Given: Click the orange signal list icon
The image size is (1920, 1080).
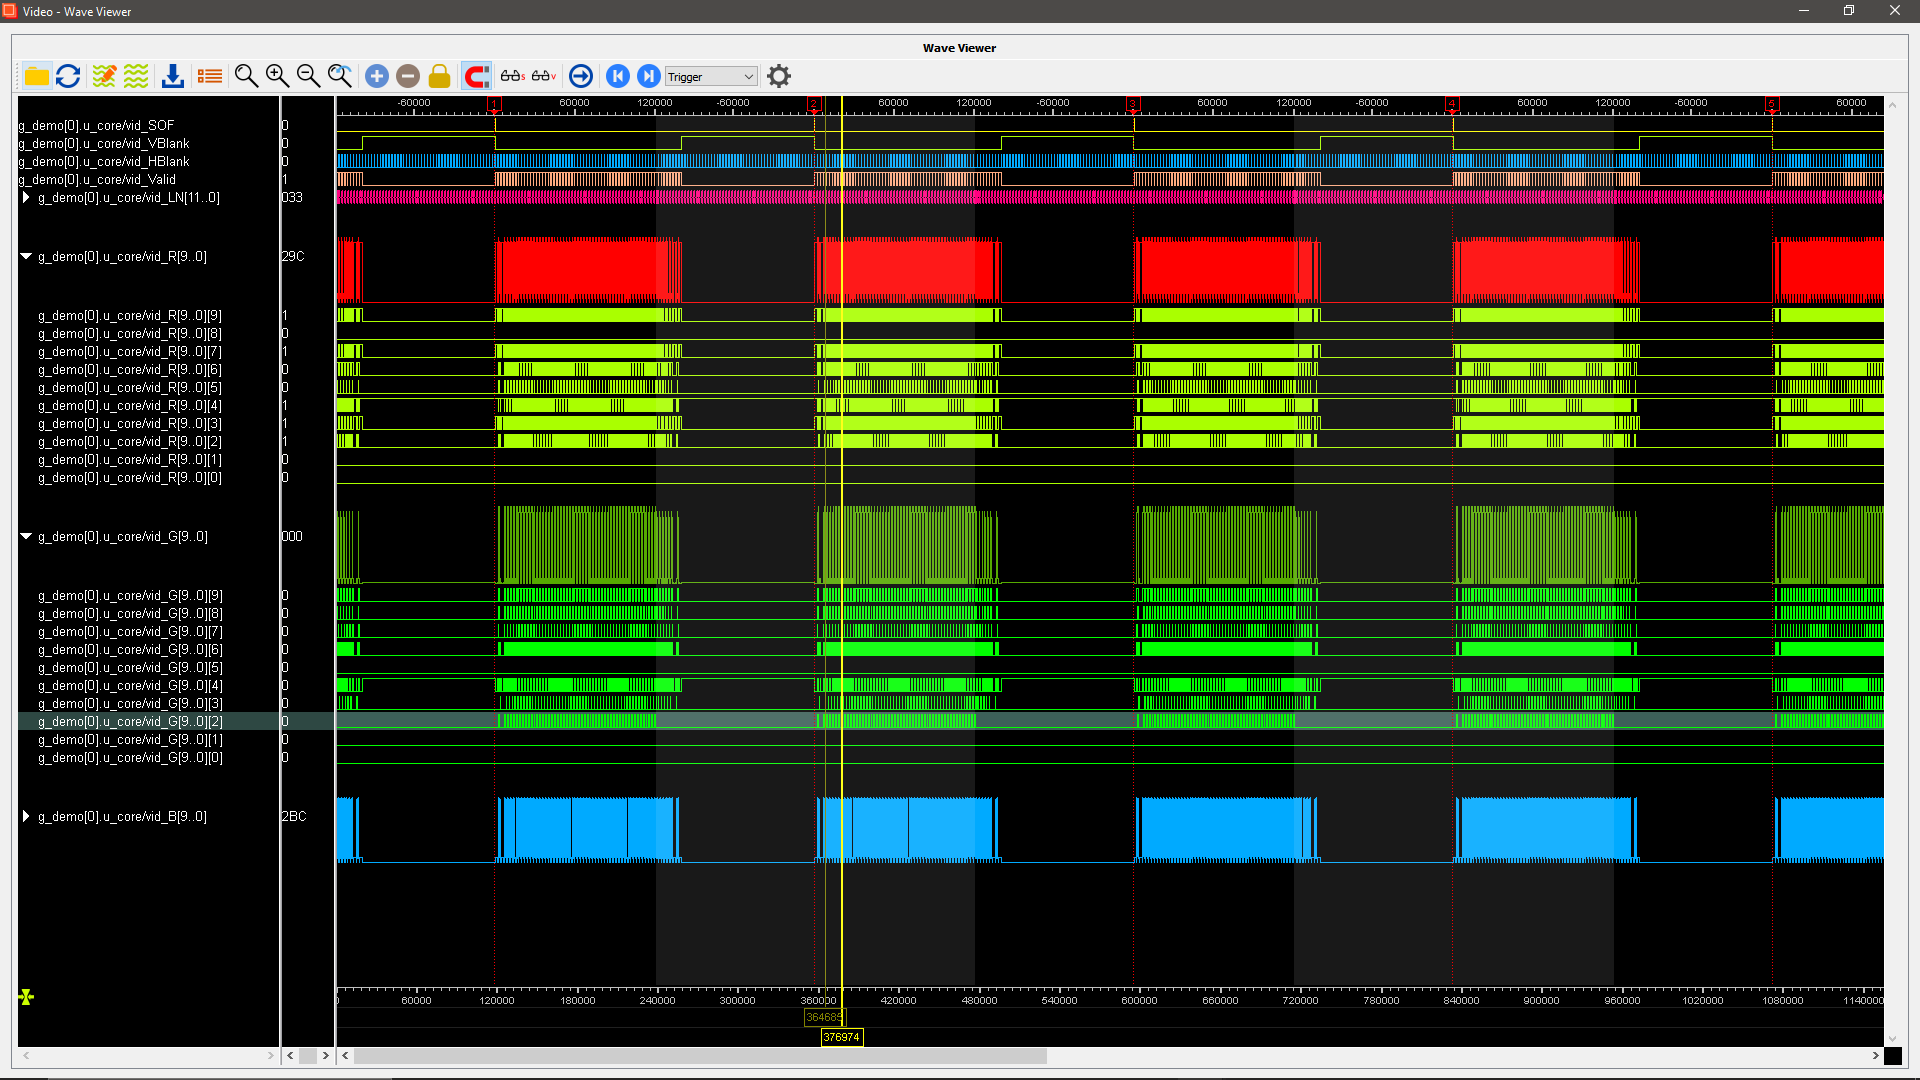Looking at the screenshot, I should click(x=210, y=76).
